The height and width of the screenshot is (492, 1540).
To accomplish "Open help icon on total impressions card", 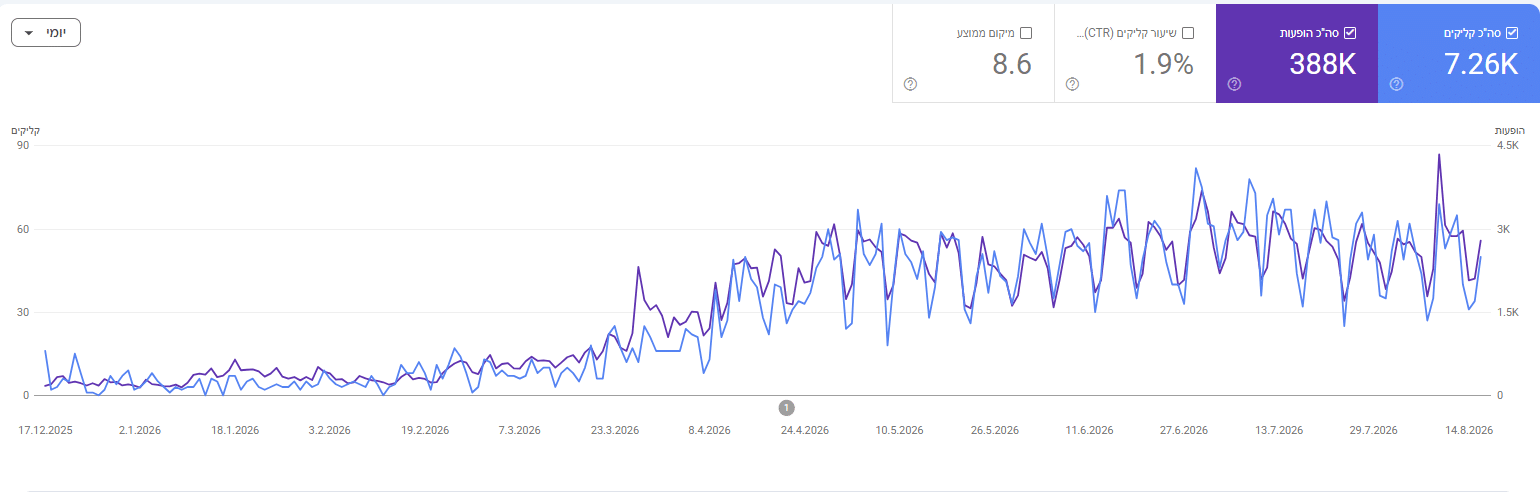I will pyautogui.click(x=1234, y=84).
